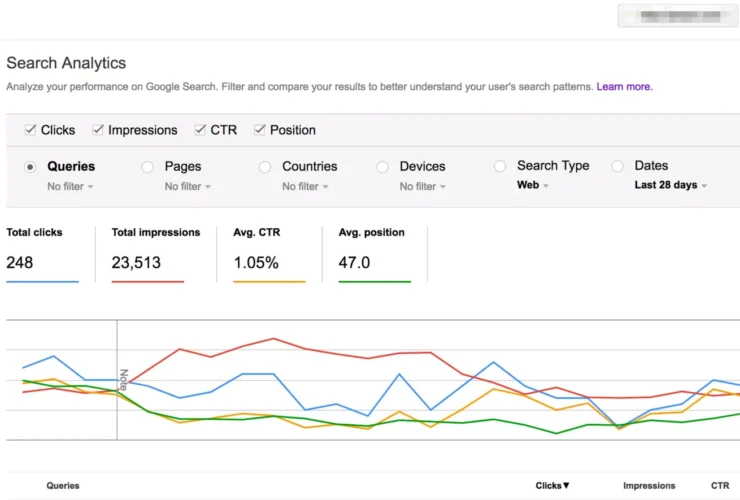Click the blurred account button at top right
Screen dimensions: 740x500
[x=678, y=16]
